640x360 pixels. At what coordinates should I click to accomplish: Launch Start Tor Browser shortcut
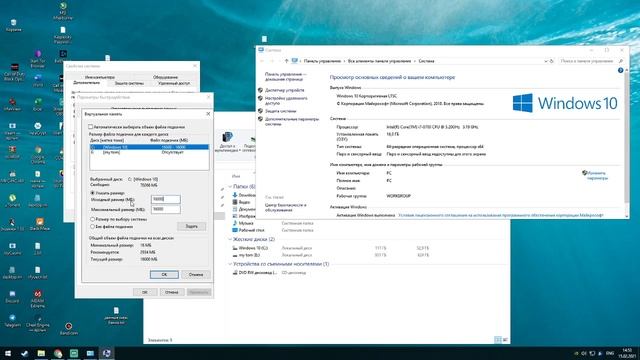click(38, 59)
